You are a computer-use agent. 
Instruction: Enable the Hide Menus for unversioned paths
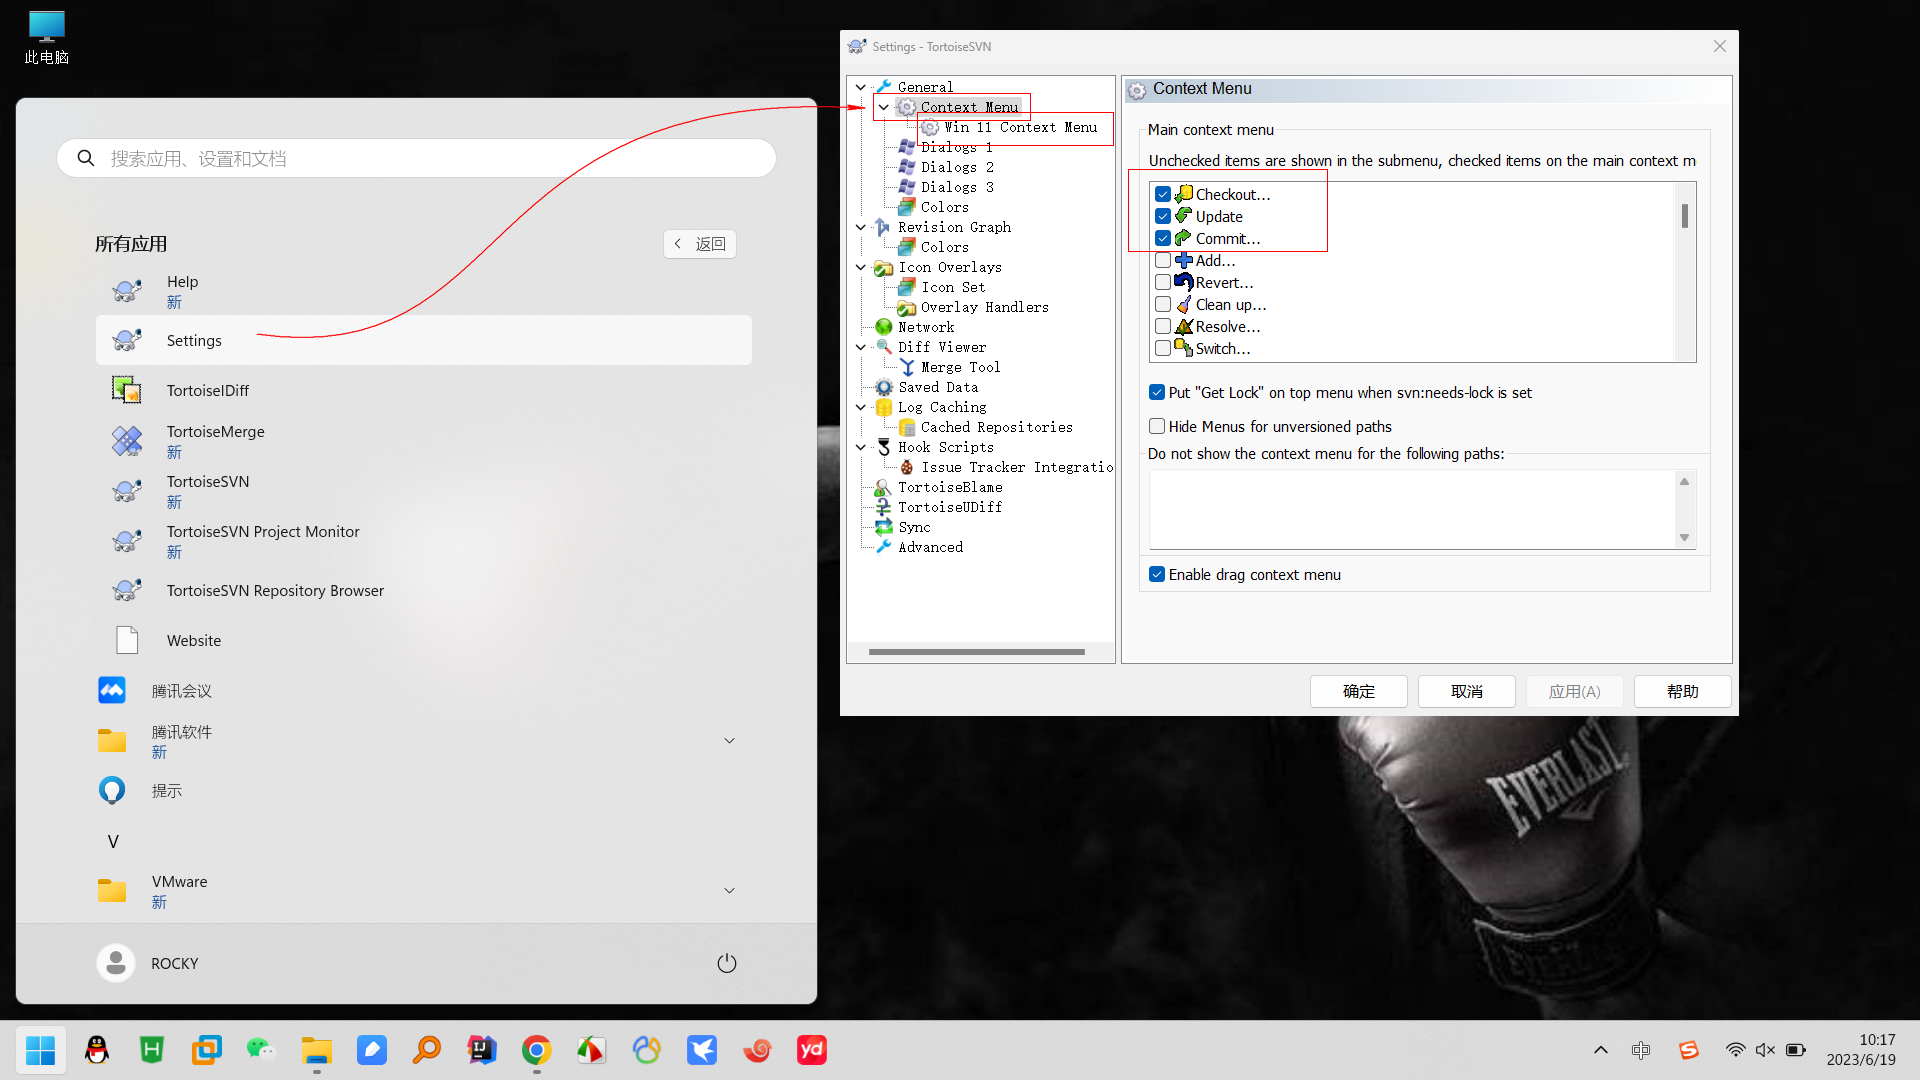(1156, 426)
